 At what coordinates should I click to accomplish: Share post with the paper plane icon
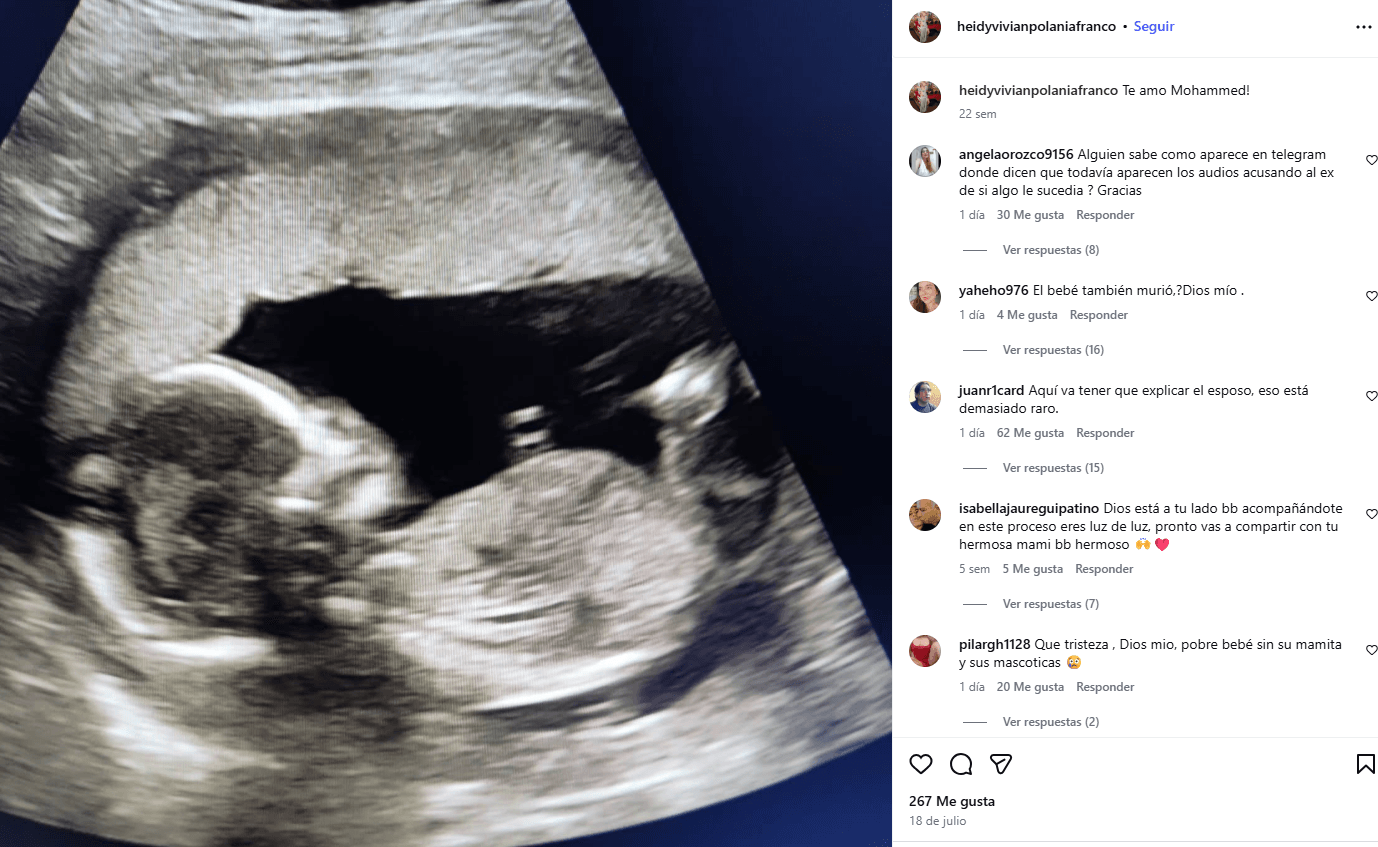(1001, 764)
